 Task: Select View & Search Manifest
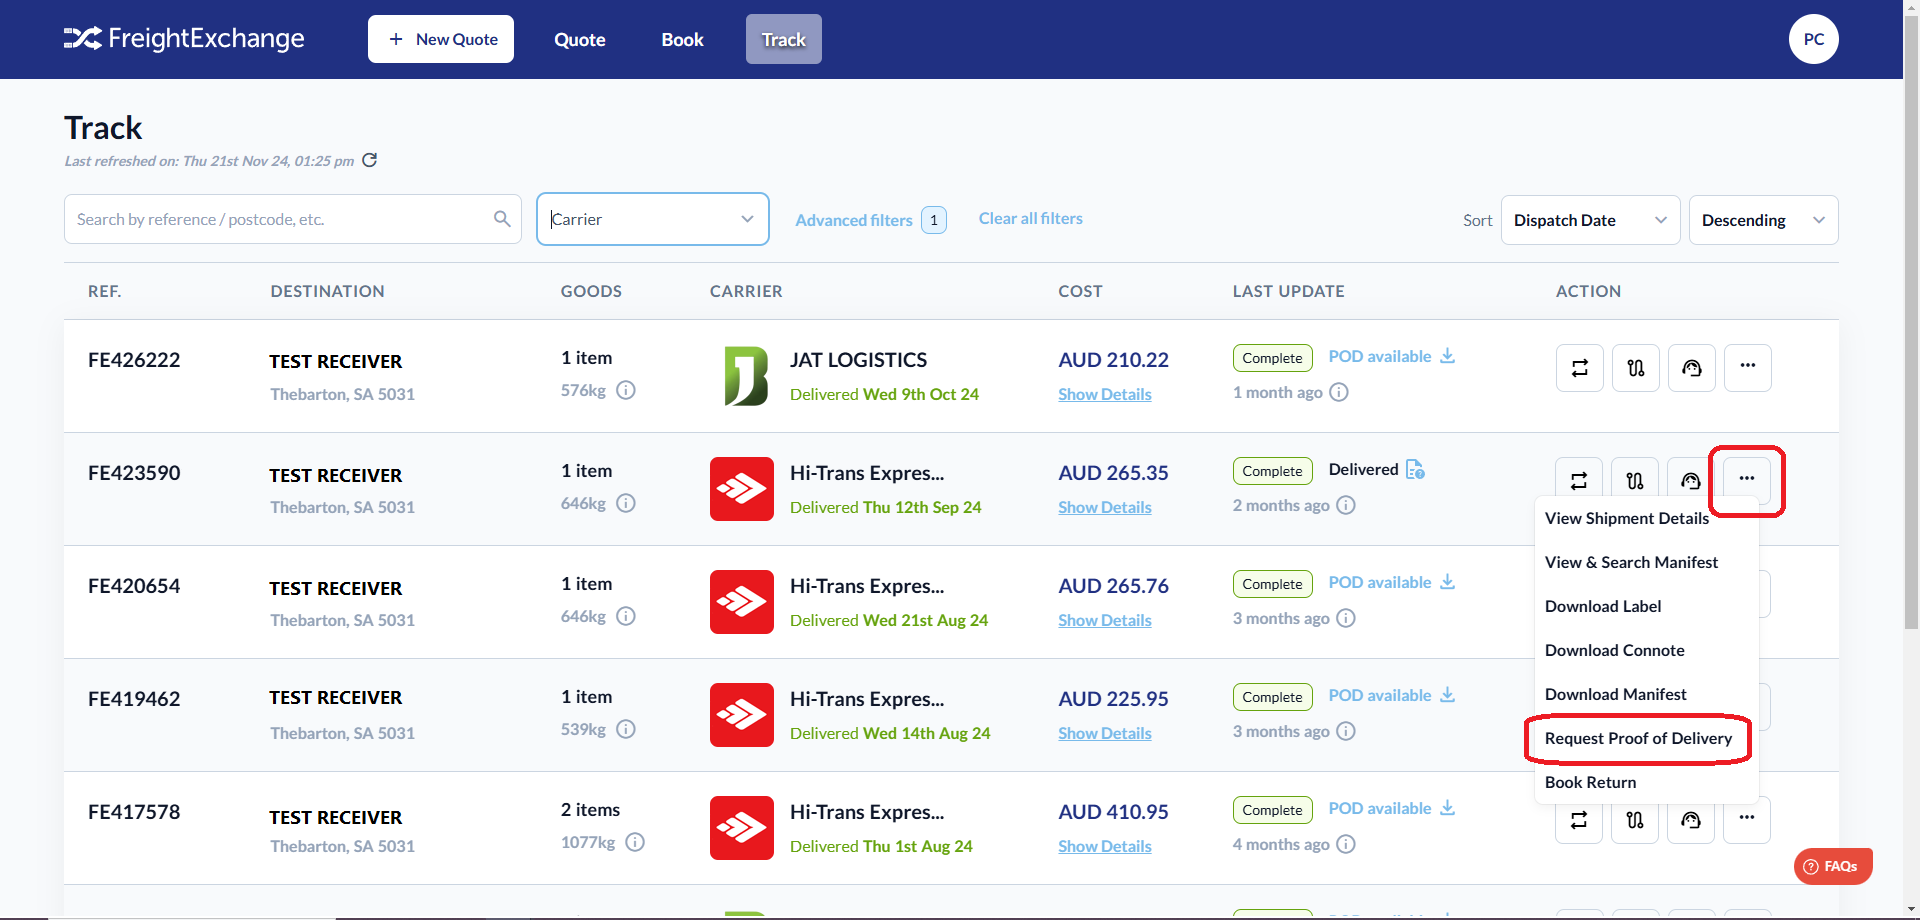click(1631, 562)
